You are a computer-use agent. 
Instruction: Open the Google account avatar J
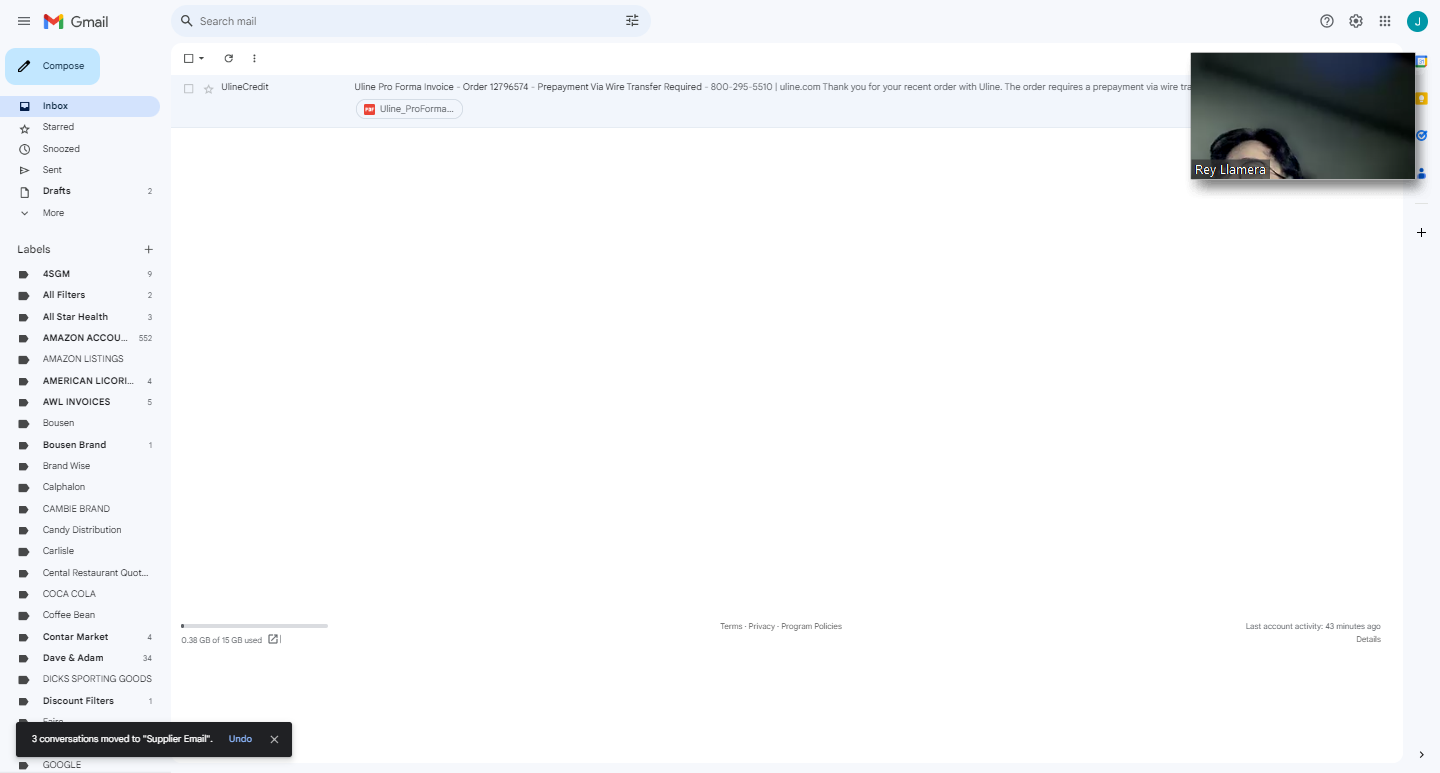tap(1417, 21)
